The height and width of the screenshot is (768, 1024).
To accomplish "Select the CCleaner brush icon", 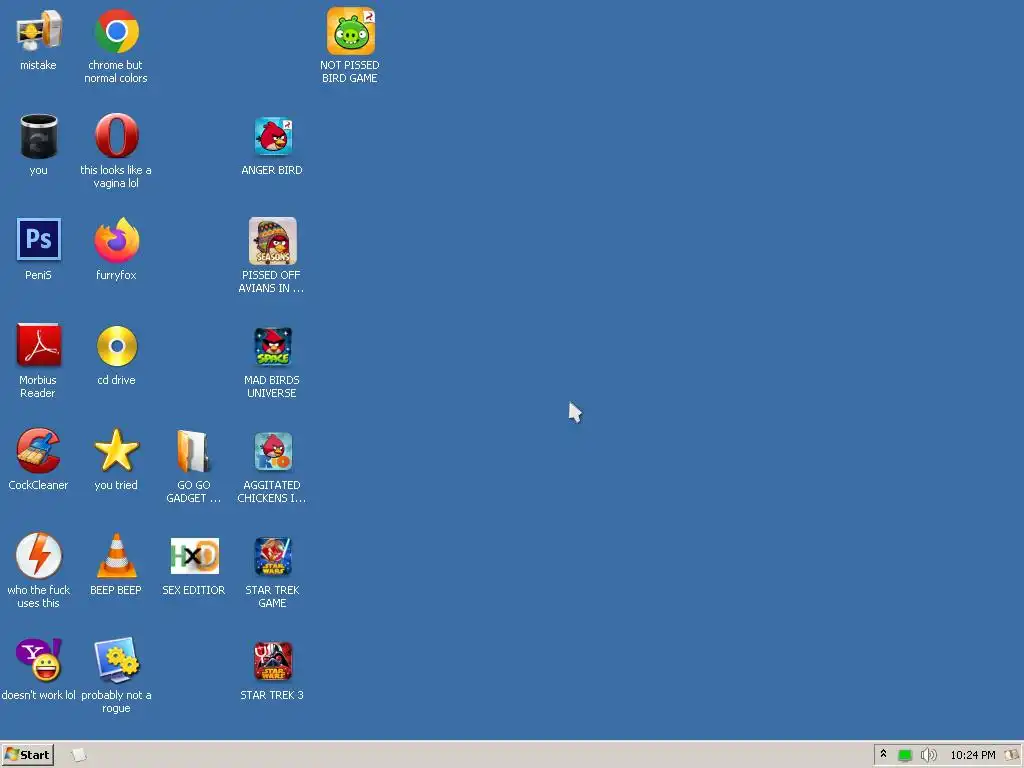I will [x=39, y=451].
